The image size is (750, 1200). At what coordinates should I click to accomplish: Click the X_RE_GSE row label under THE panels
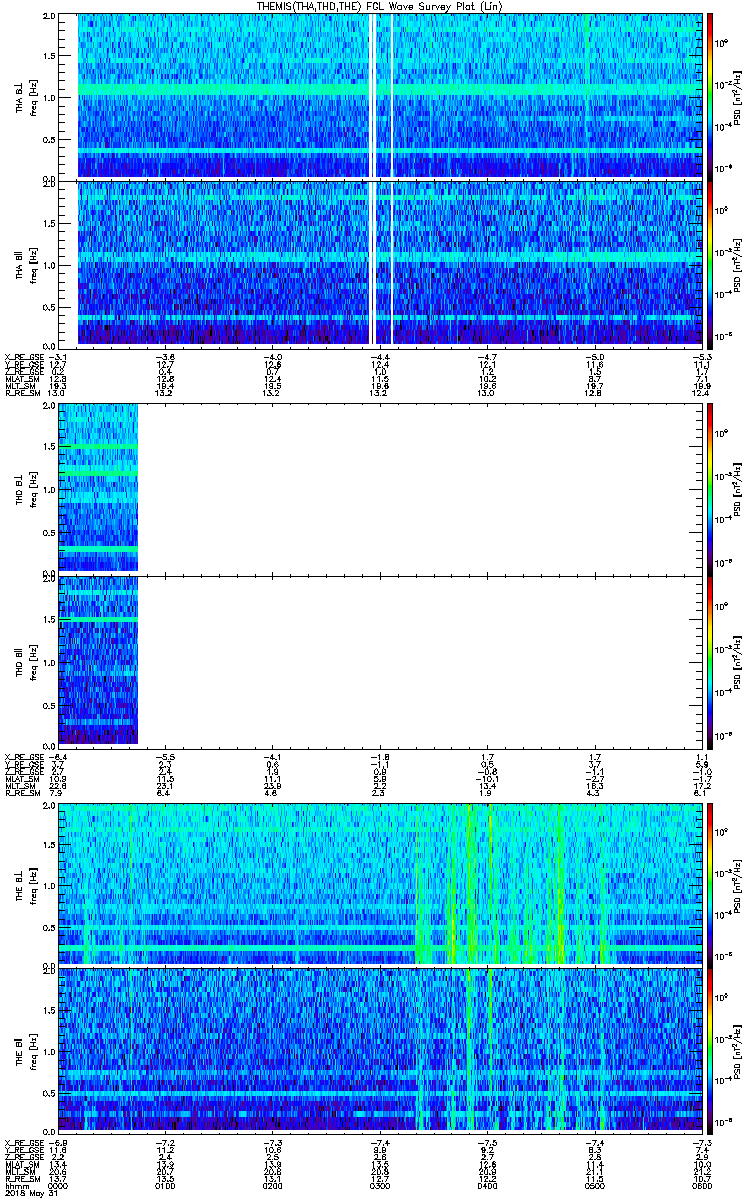(x=24, y=1143)
